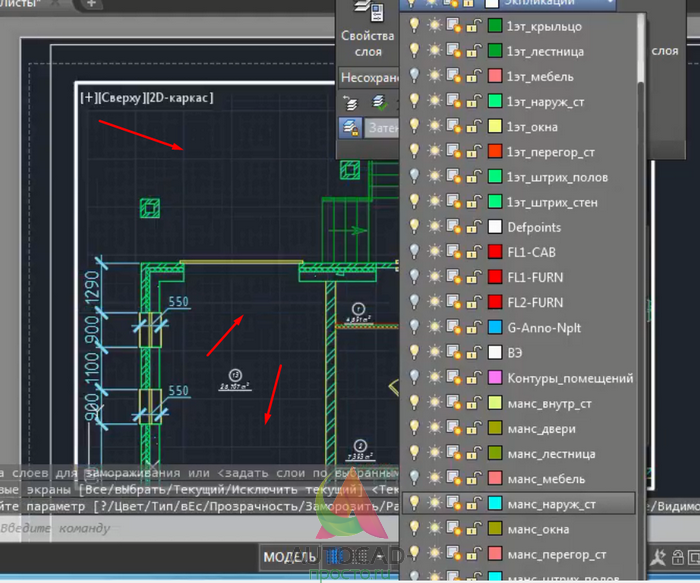Lock the 1эт_перегор_ст layer
Image resolution: width=700 pixels, height=583 pixels.
click(x=474, y=151)
